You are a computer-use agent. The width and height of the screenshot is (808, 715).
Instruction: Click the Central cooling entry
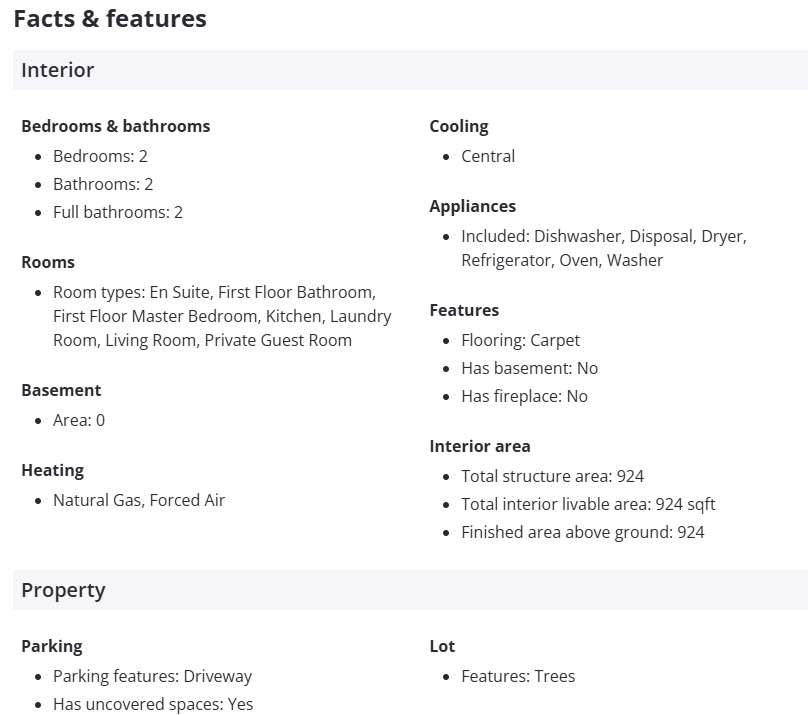pos(488,156)
